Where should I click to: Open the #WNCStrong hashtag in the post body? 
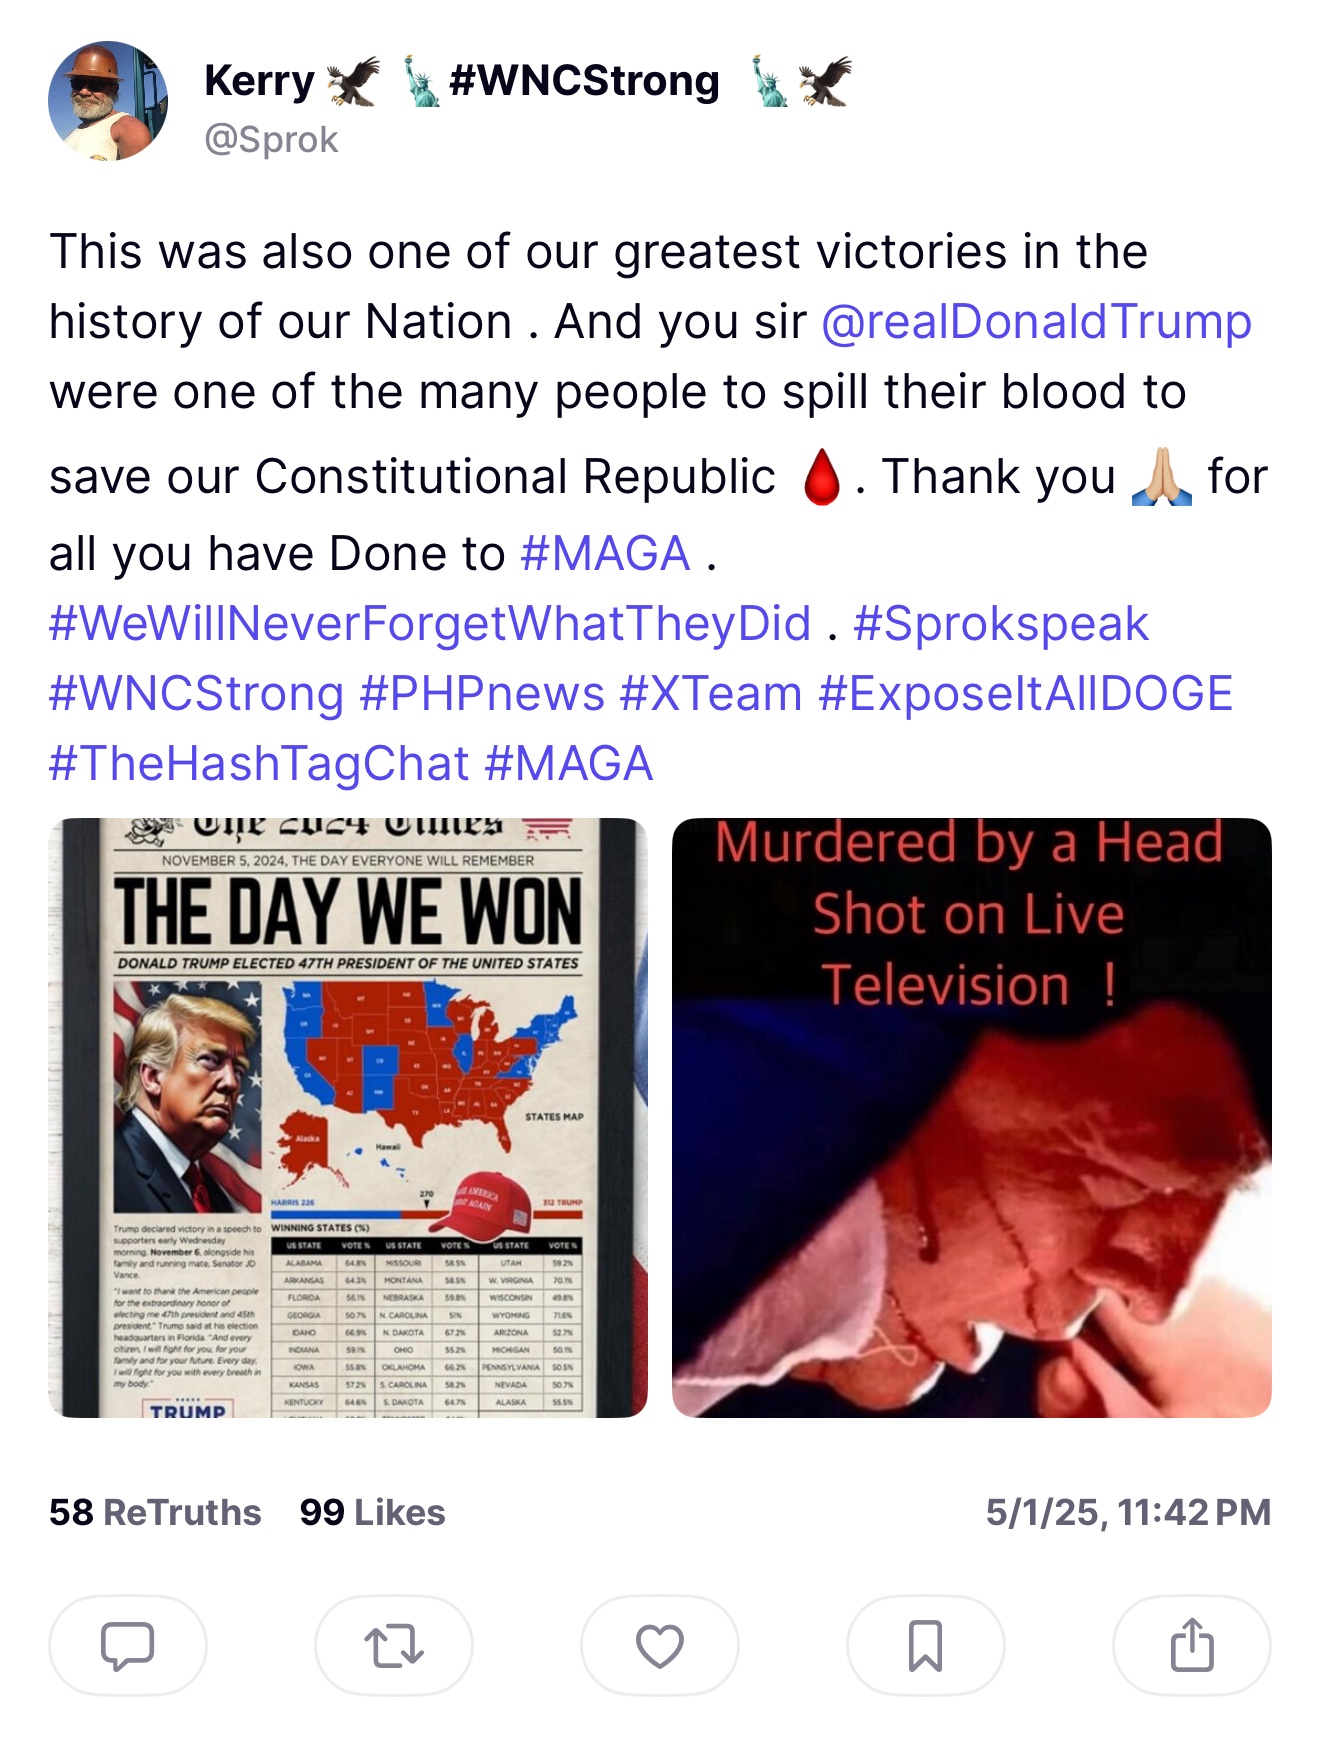[x=196, y=694]
